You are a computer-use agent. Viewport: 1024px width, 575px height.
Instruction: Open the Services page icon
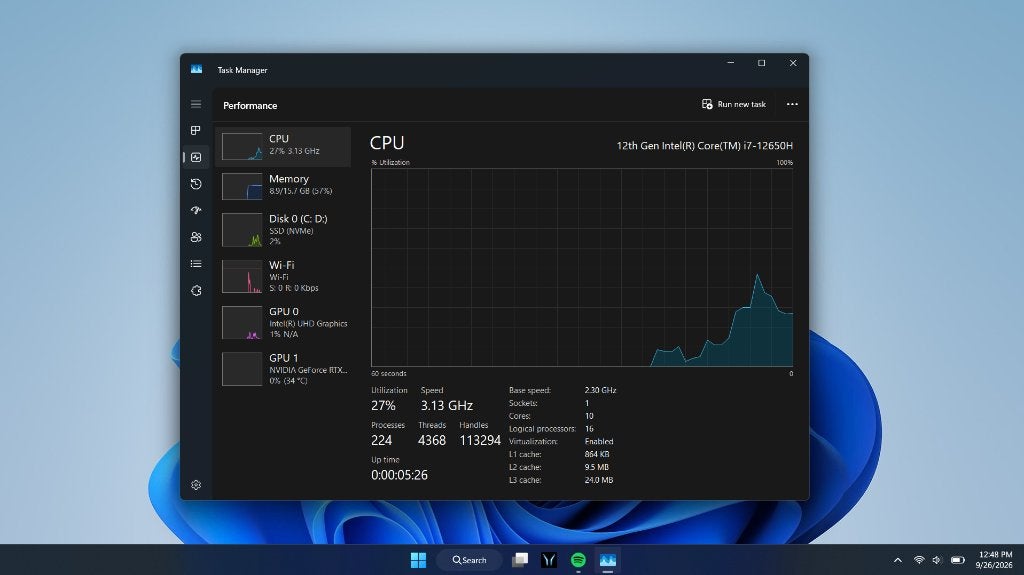196,291
